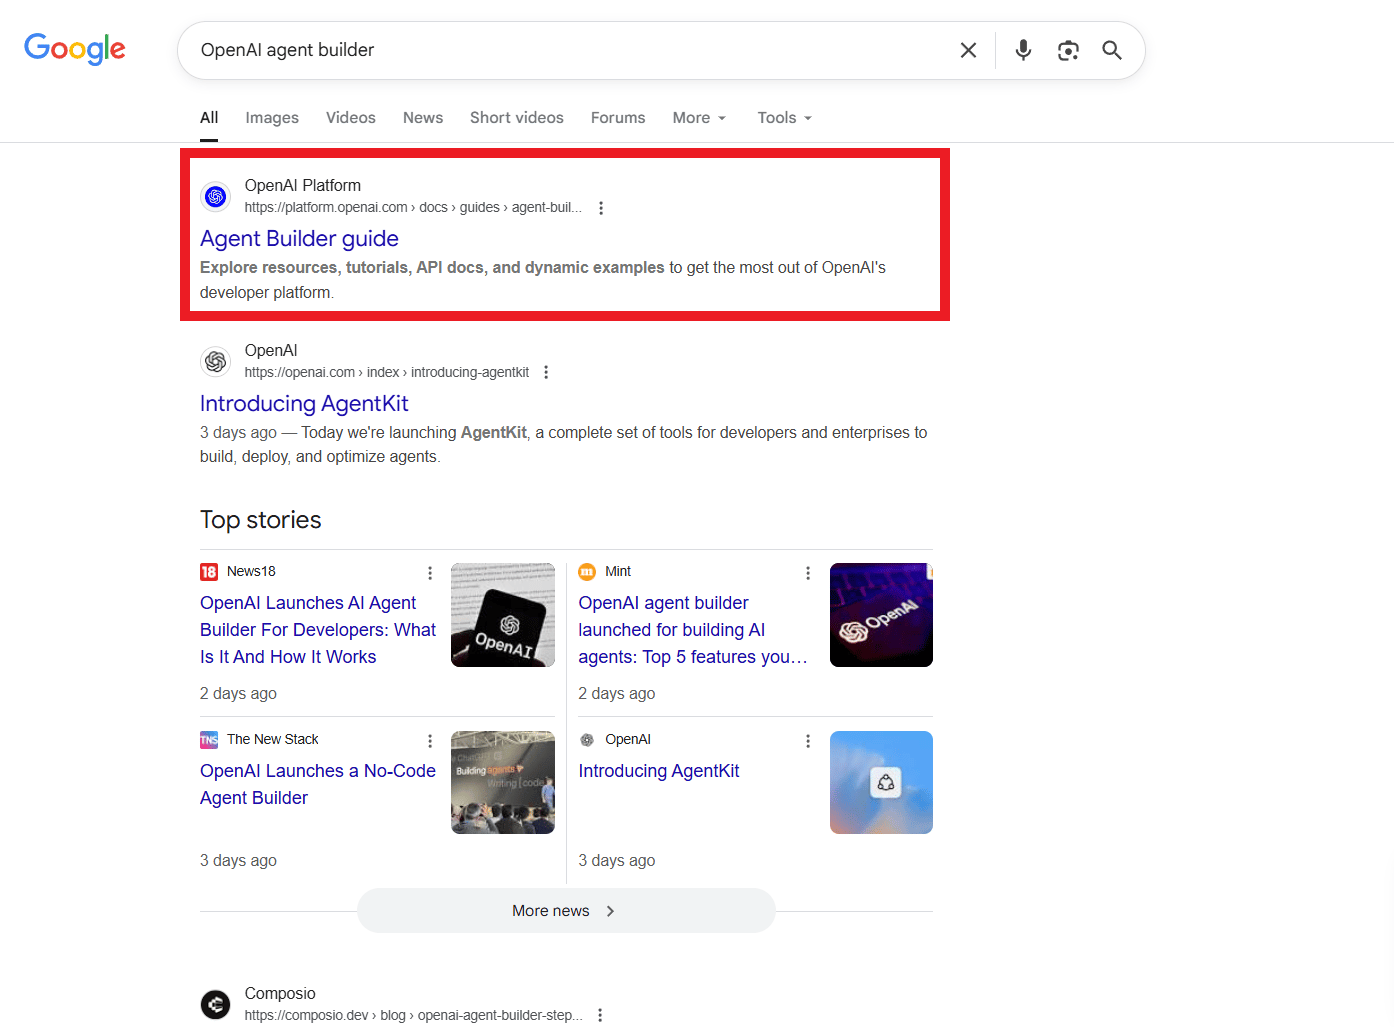The image size is (1394, 1027).
Task: Open the Forums tab
Action: coord(618,118)
